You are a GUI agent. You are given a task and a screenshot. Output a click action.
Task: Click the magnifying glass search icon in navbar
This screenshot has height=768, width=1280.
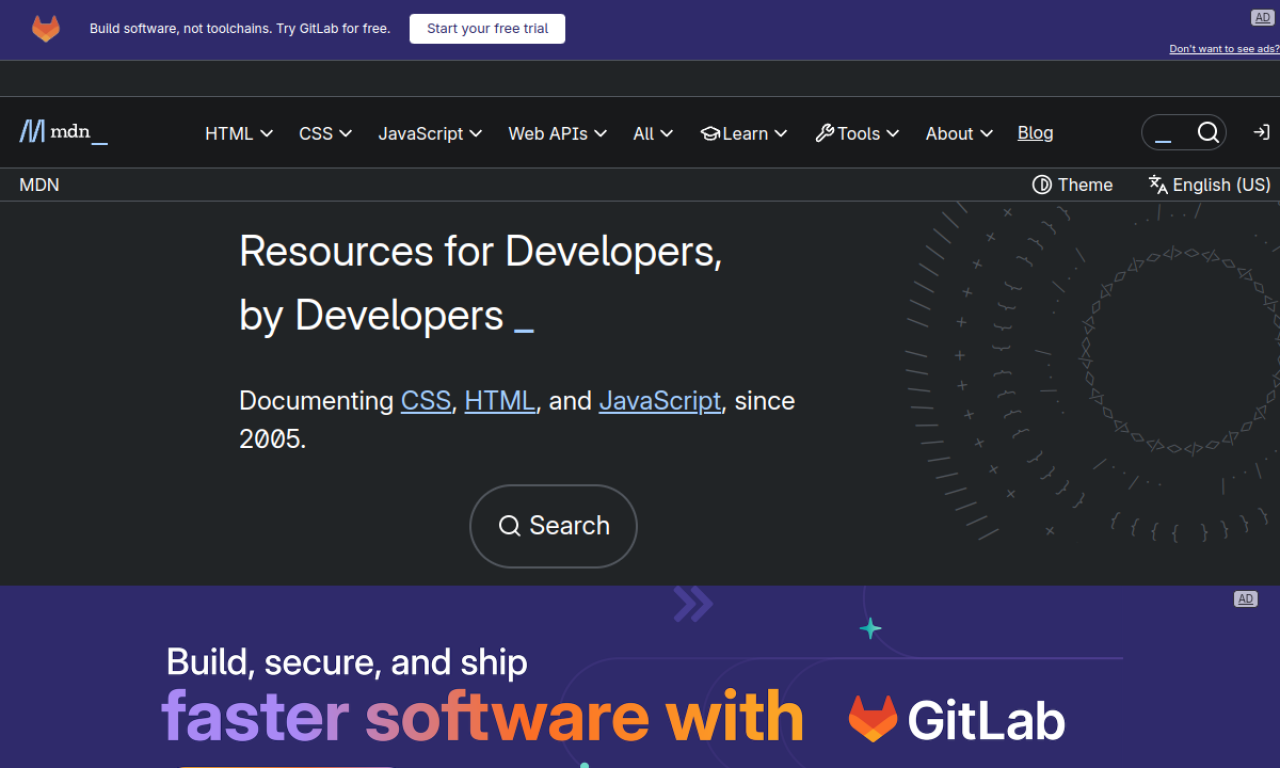[1208, 132]
